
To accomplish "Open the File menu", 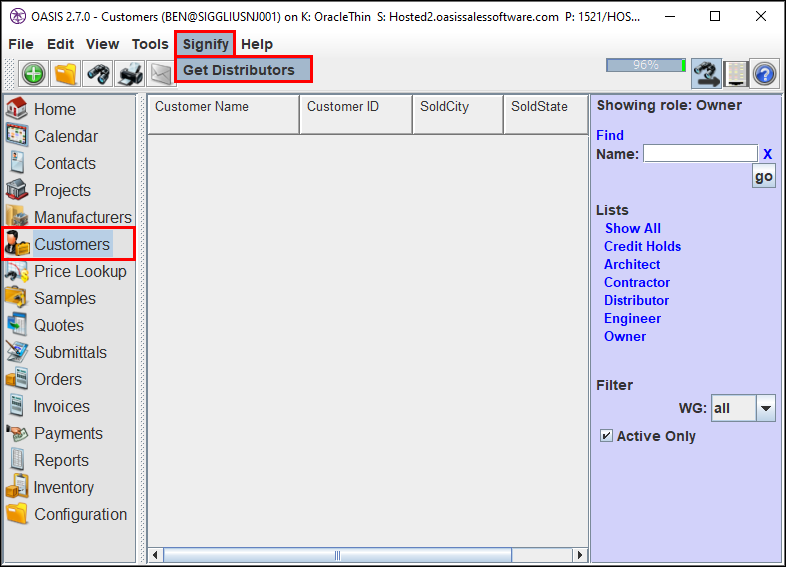I will 21,44.
